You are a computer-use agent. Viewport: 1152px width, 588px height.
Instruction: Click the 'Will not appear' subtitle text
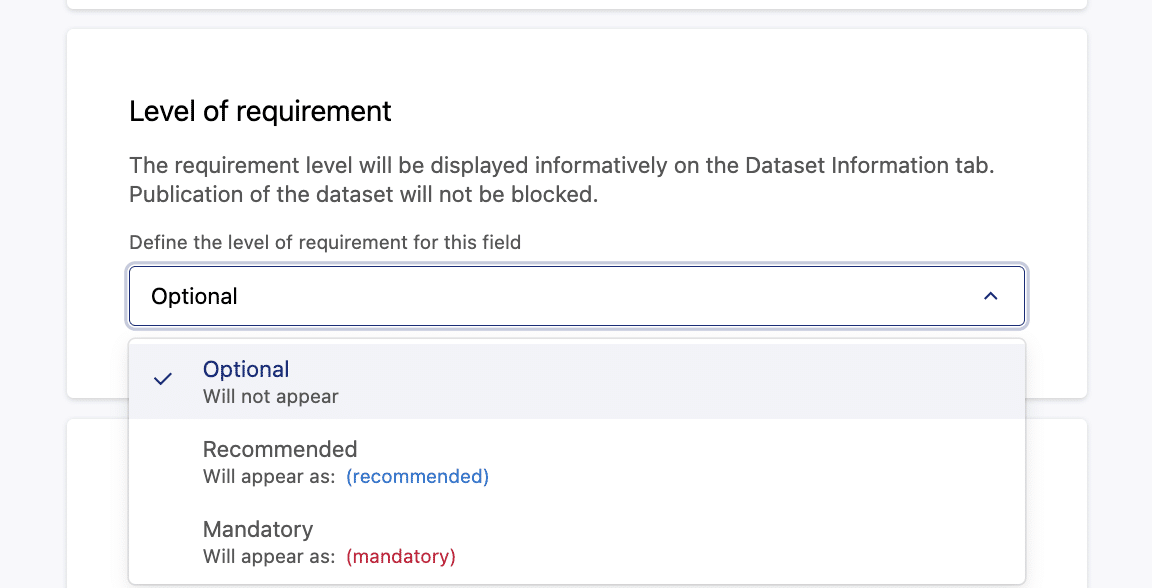(270, 396)
